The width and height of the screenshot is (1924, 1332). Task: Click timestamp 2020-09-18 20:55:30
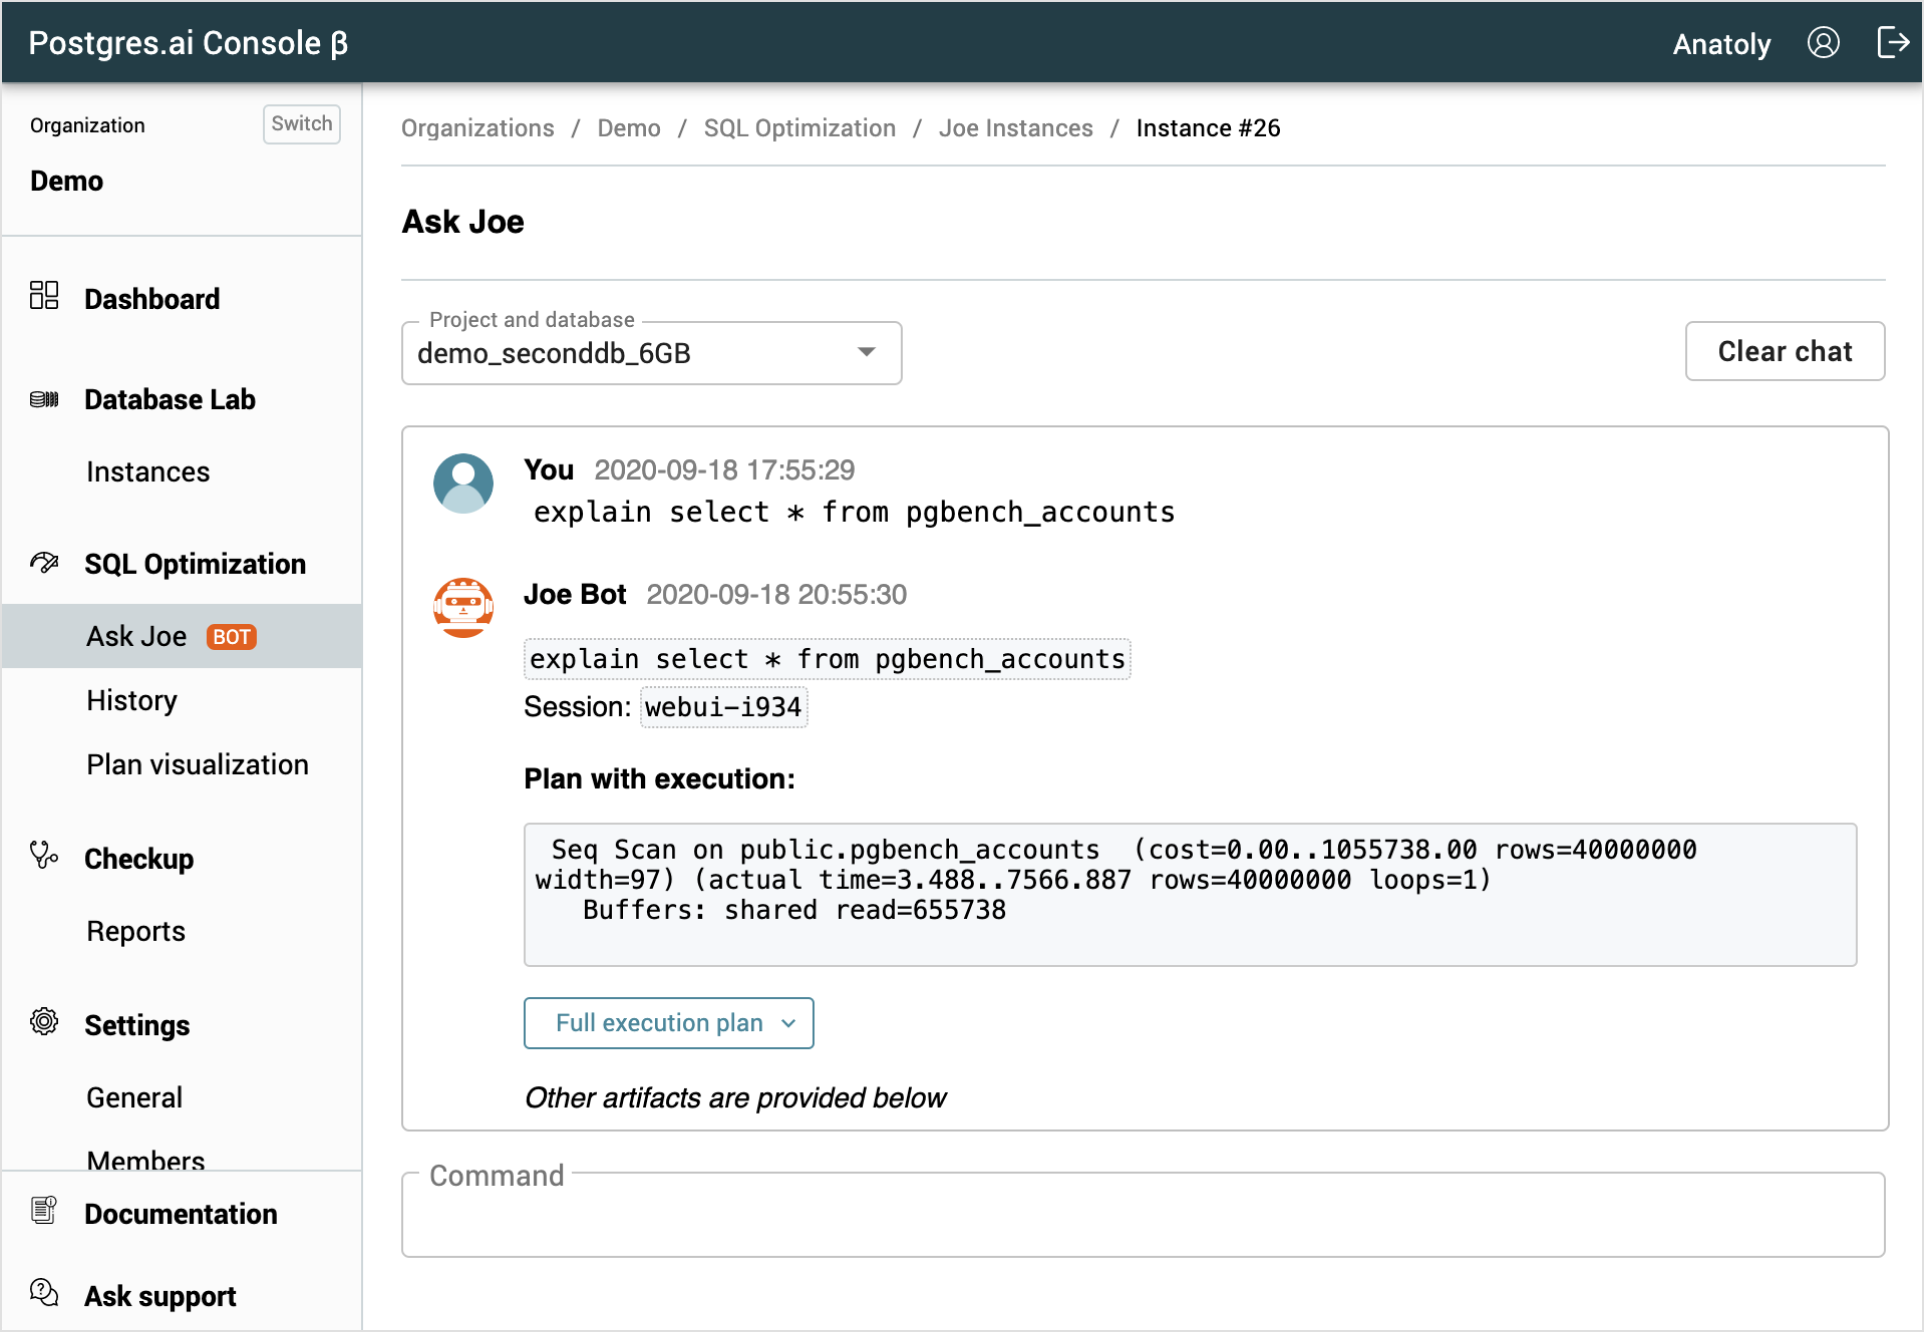776,594
